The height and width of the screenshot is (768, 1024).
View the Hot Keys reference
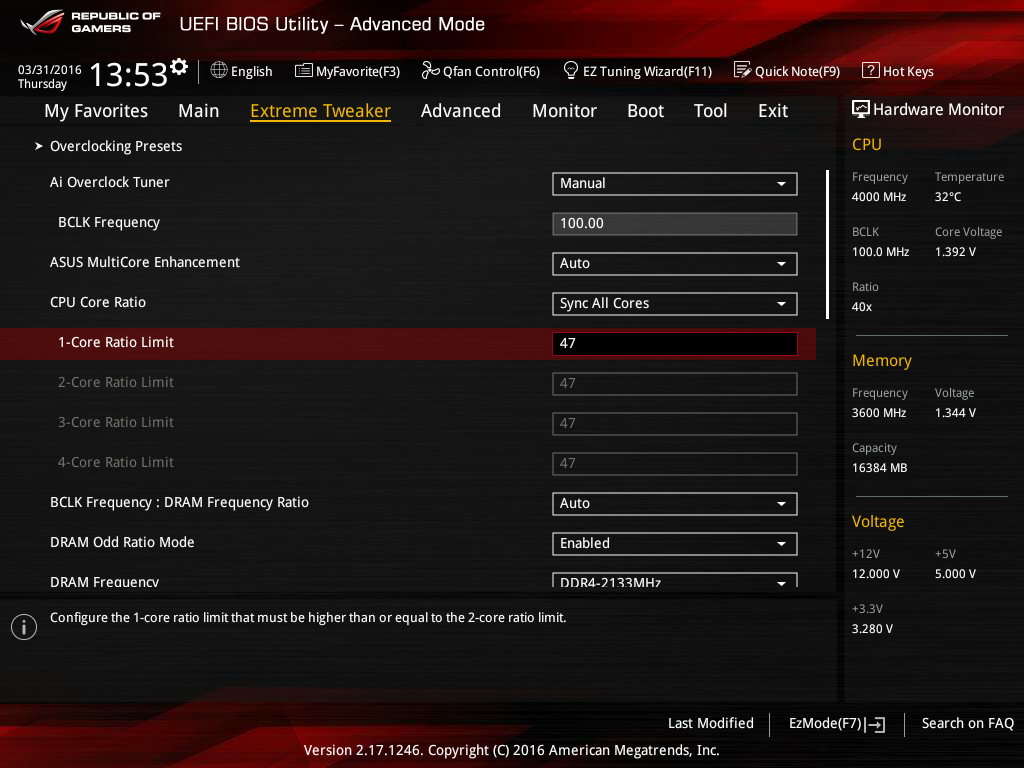coord(897,71)
